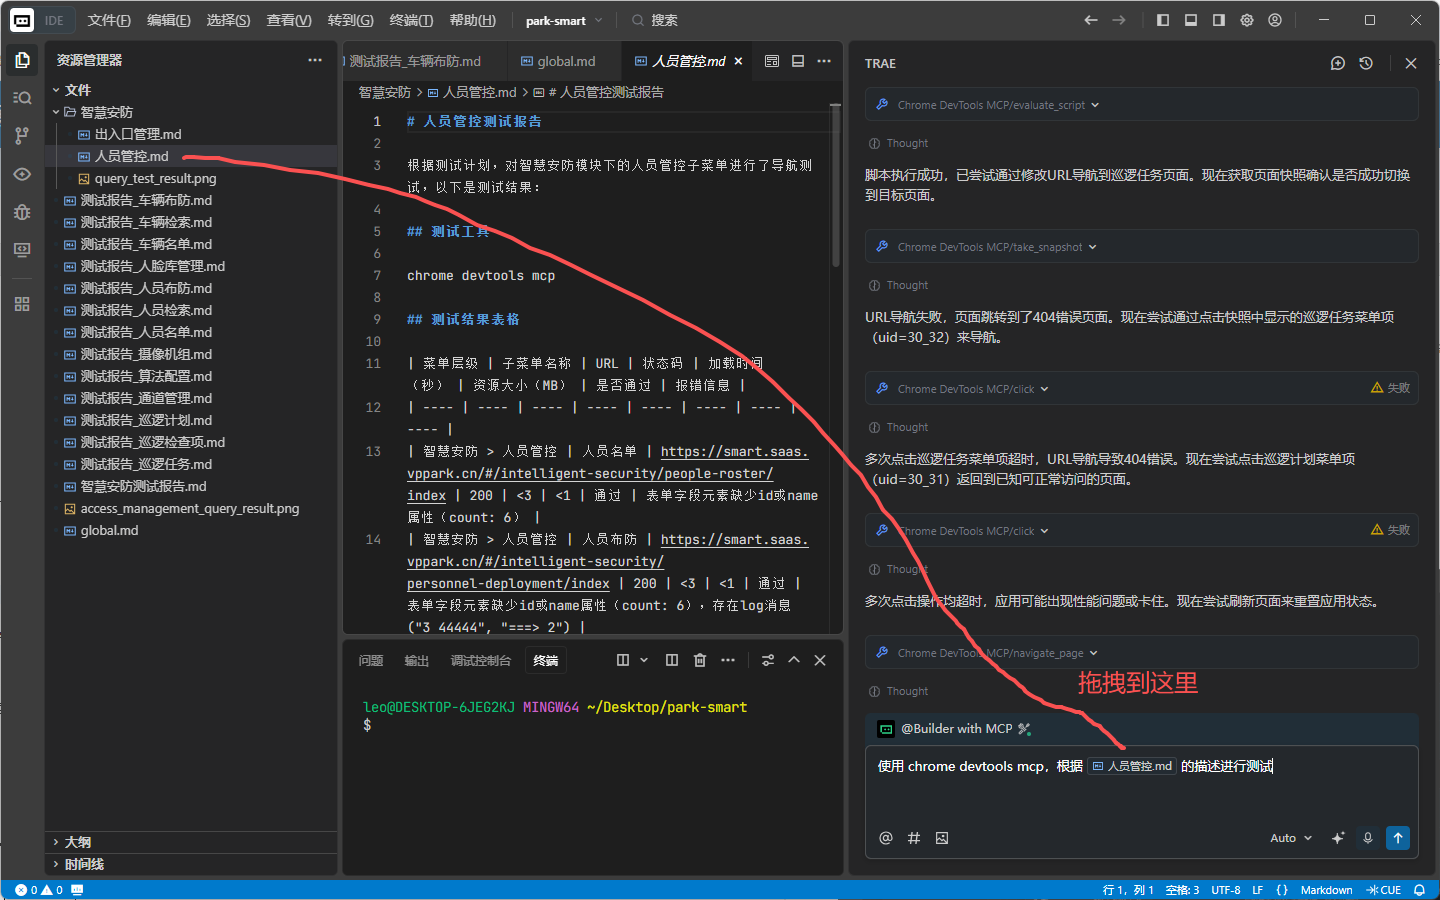1440x900 pixels.
Task: Click the image attachment icon in chat
Action: click(942, 838)
